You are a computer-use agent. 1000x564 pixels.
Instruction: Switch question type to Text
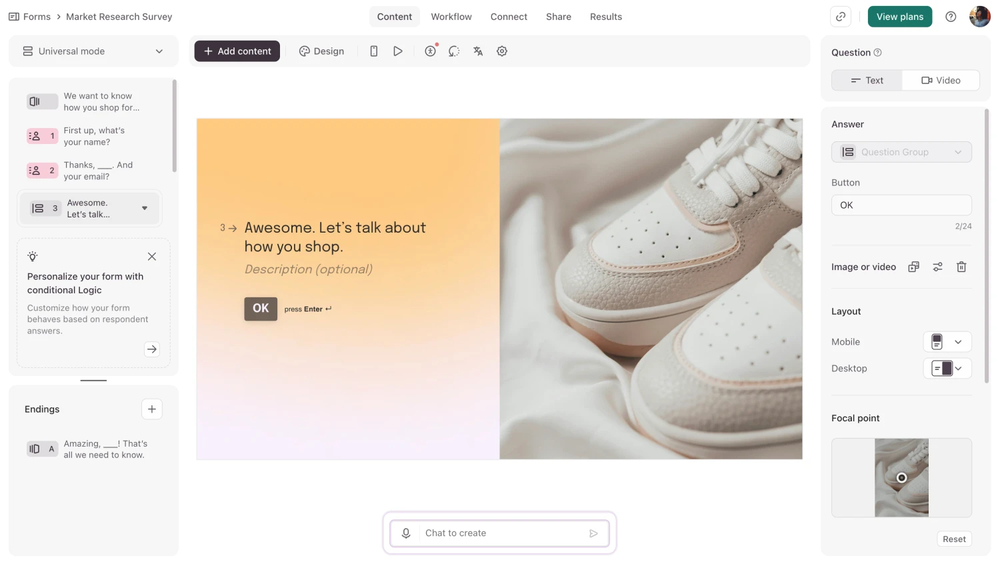click(x=867, y=80)
